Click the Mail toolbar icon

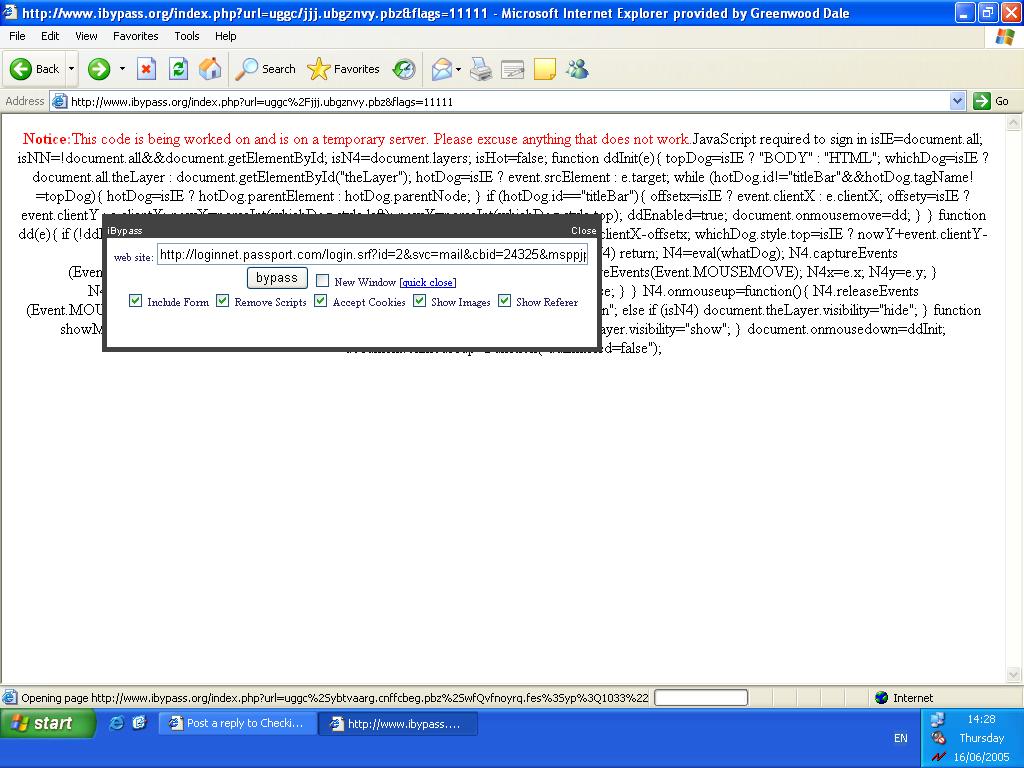click(x=441, y=69)
